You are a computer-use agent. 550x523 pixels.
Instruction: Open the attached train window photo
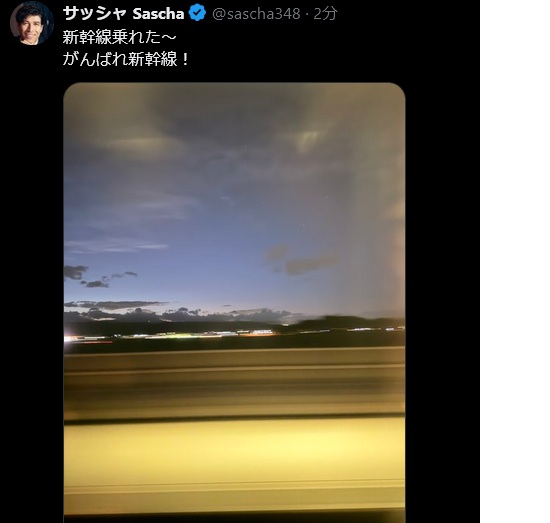[234, 302]
